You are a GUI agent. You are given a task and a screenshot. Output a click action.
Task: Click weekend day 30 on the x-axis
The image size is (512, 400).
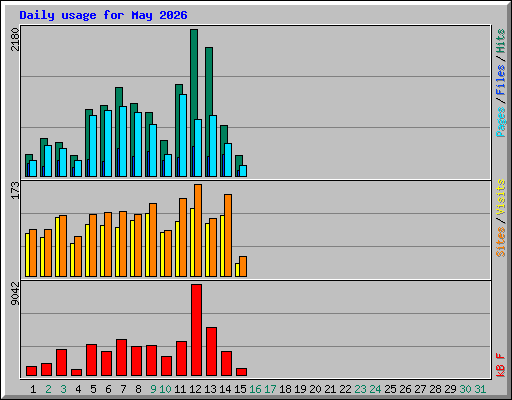[465, 389]
